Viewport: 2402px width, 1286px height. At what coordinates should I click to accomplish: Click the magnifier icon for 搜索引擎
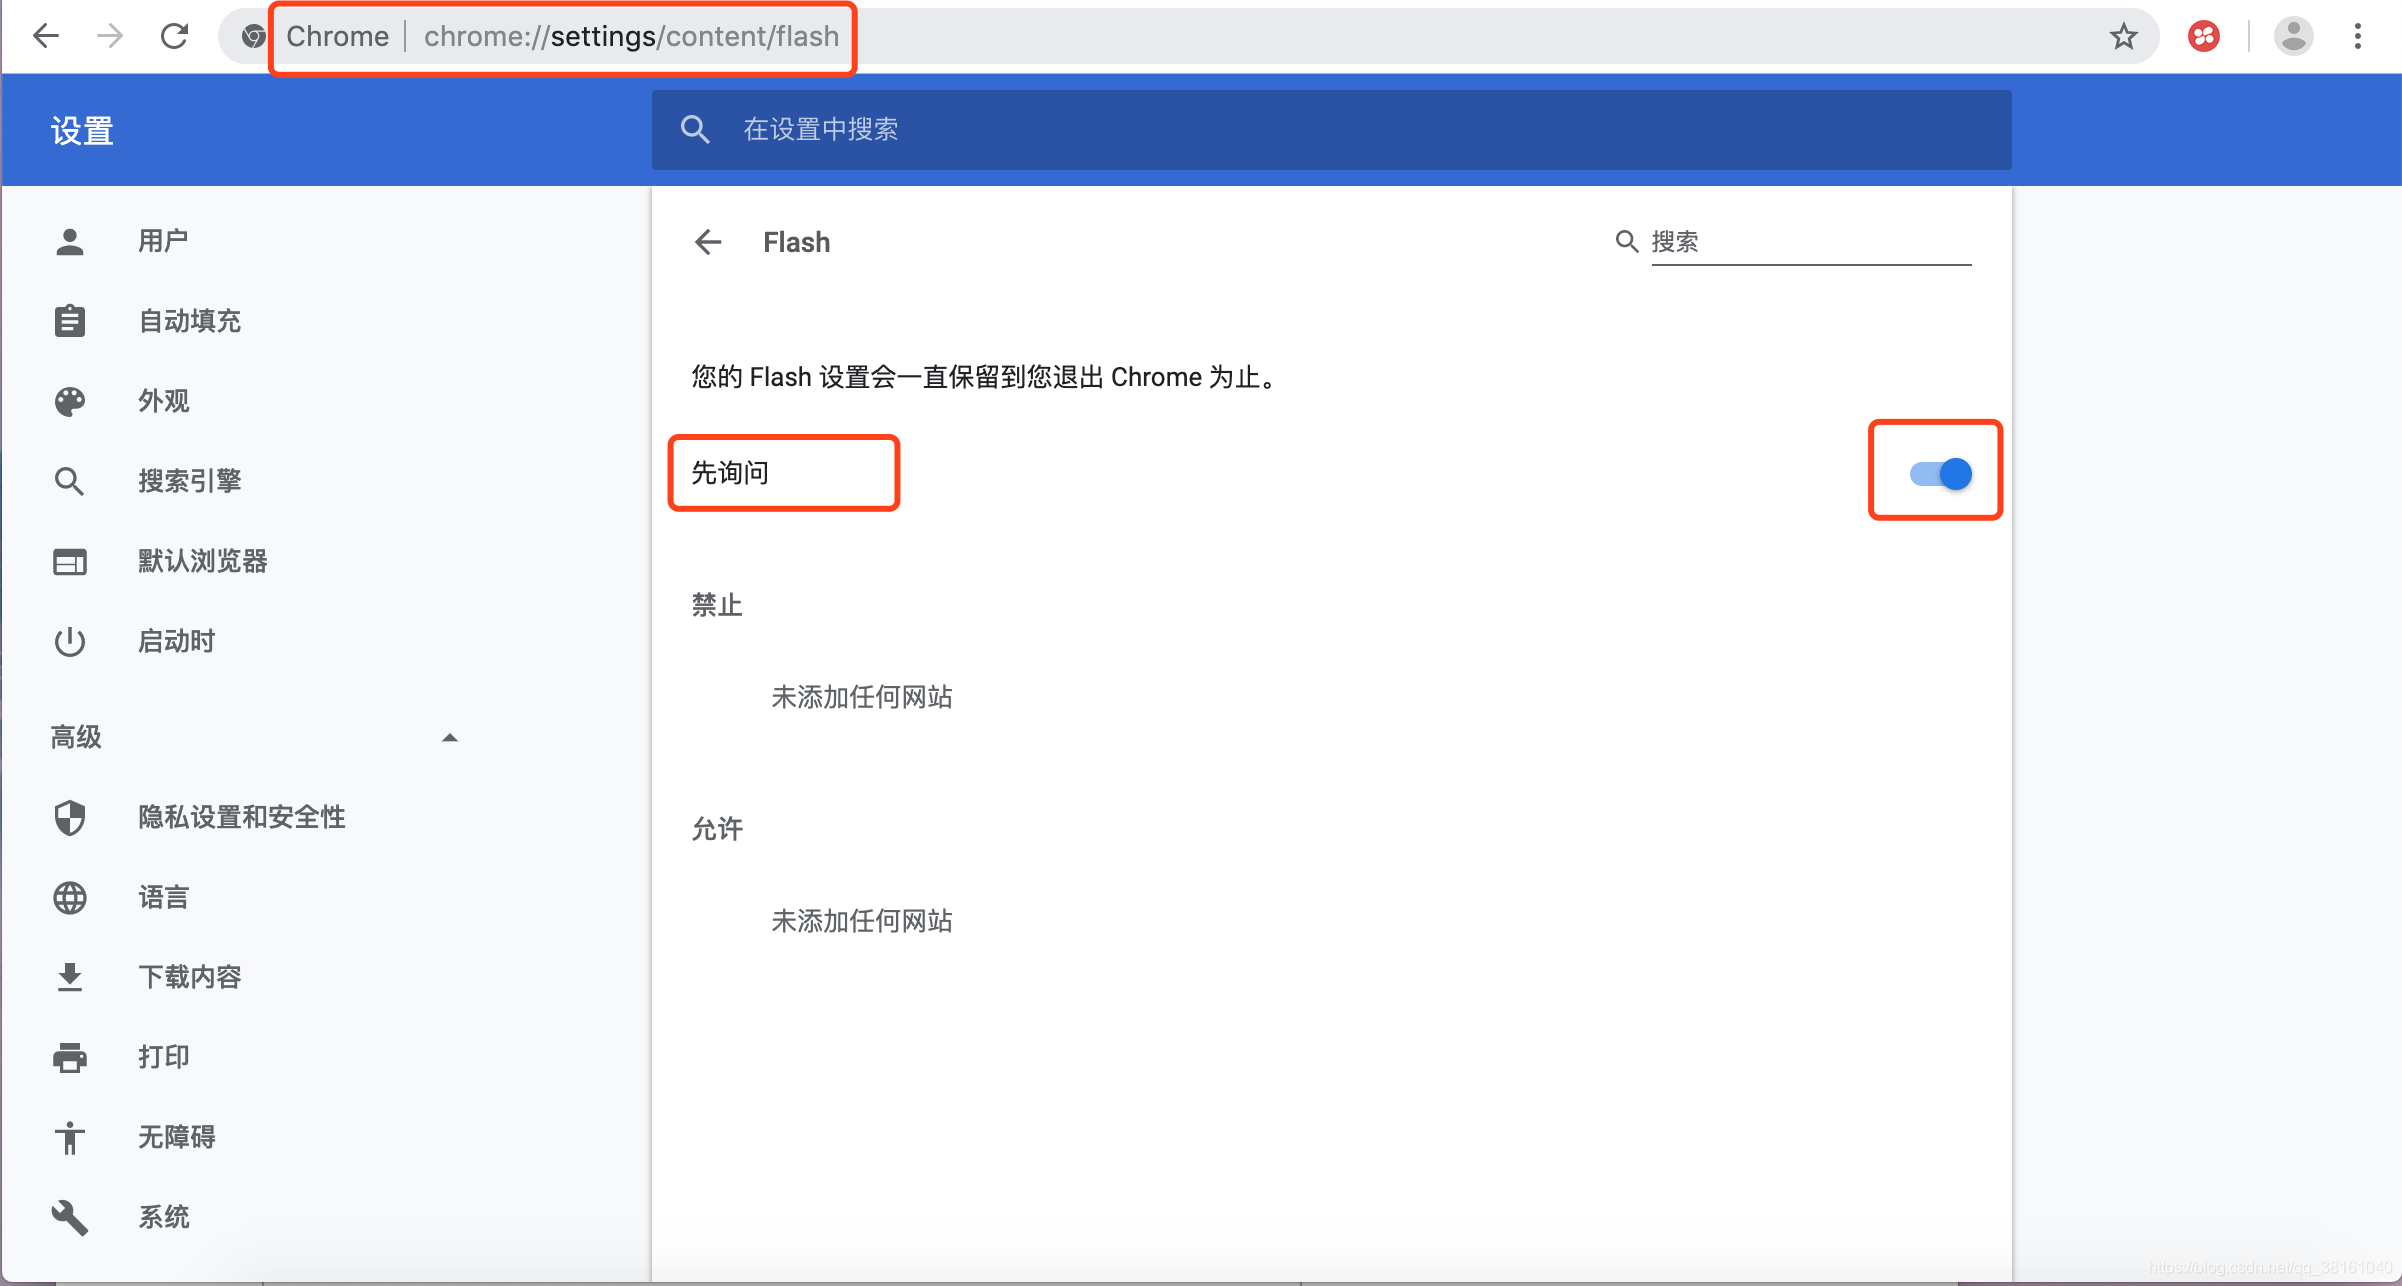tap(70, 481)
